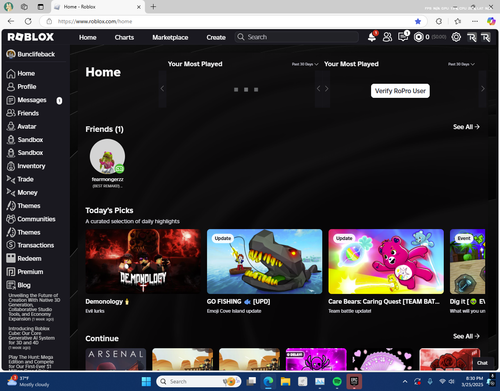Open the Marketplace tab in top navigation
Image resolution: width=500 pixels, height=391 pixels.
point(170,37)
